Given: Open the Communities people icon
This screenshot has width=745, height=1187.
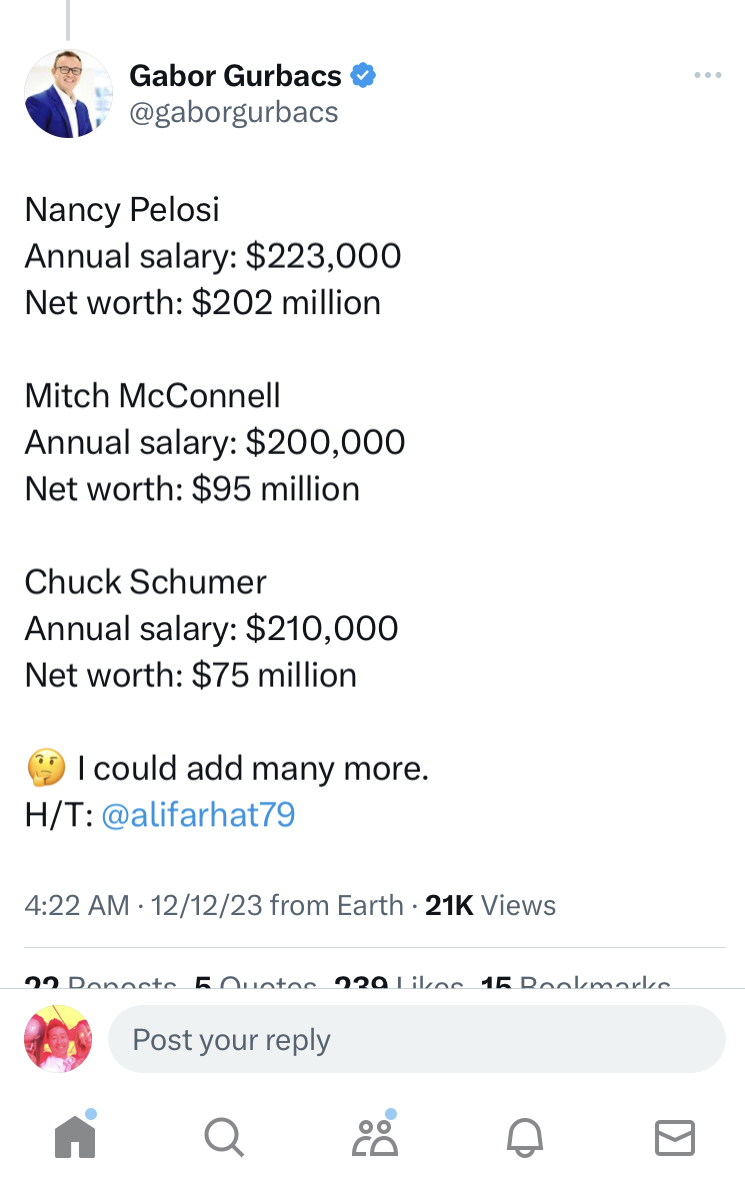Looking at the screenshot, I should coord(375,1137).
